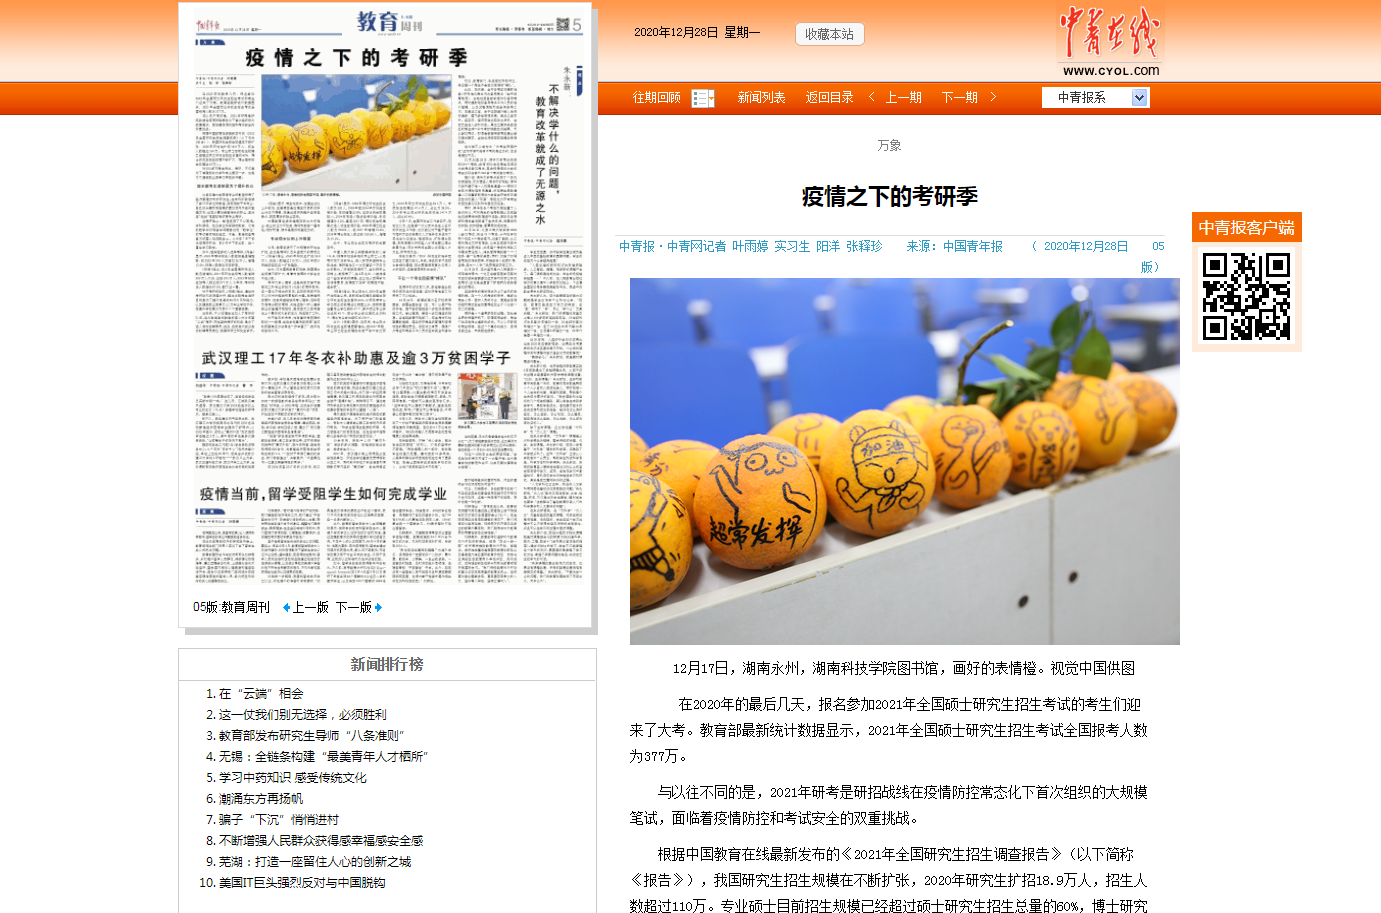This screenshot has height=913, width=1381.
Task: Click the 收藏本站 button
Action: click(x=829, y=34)
